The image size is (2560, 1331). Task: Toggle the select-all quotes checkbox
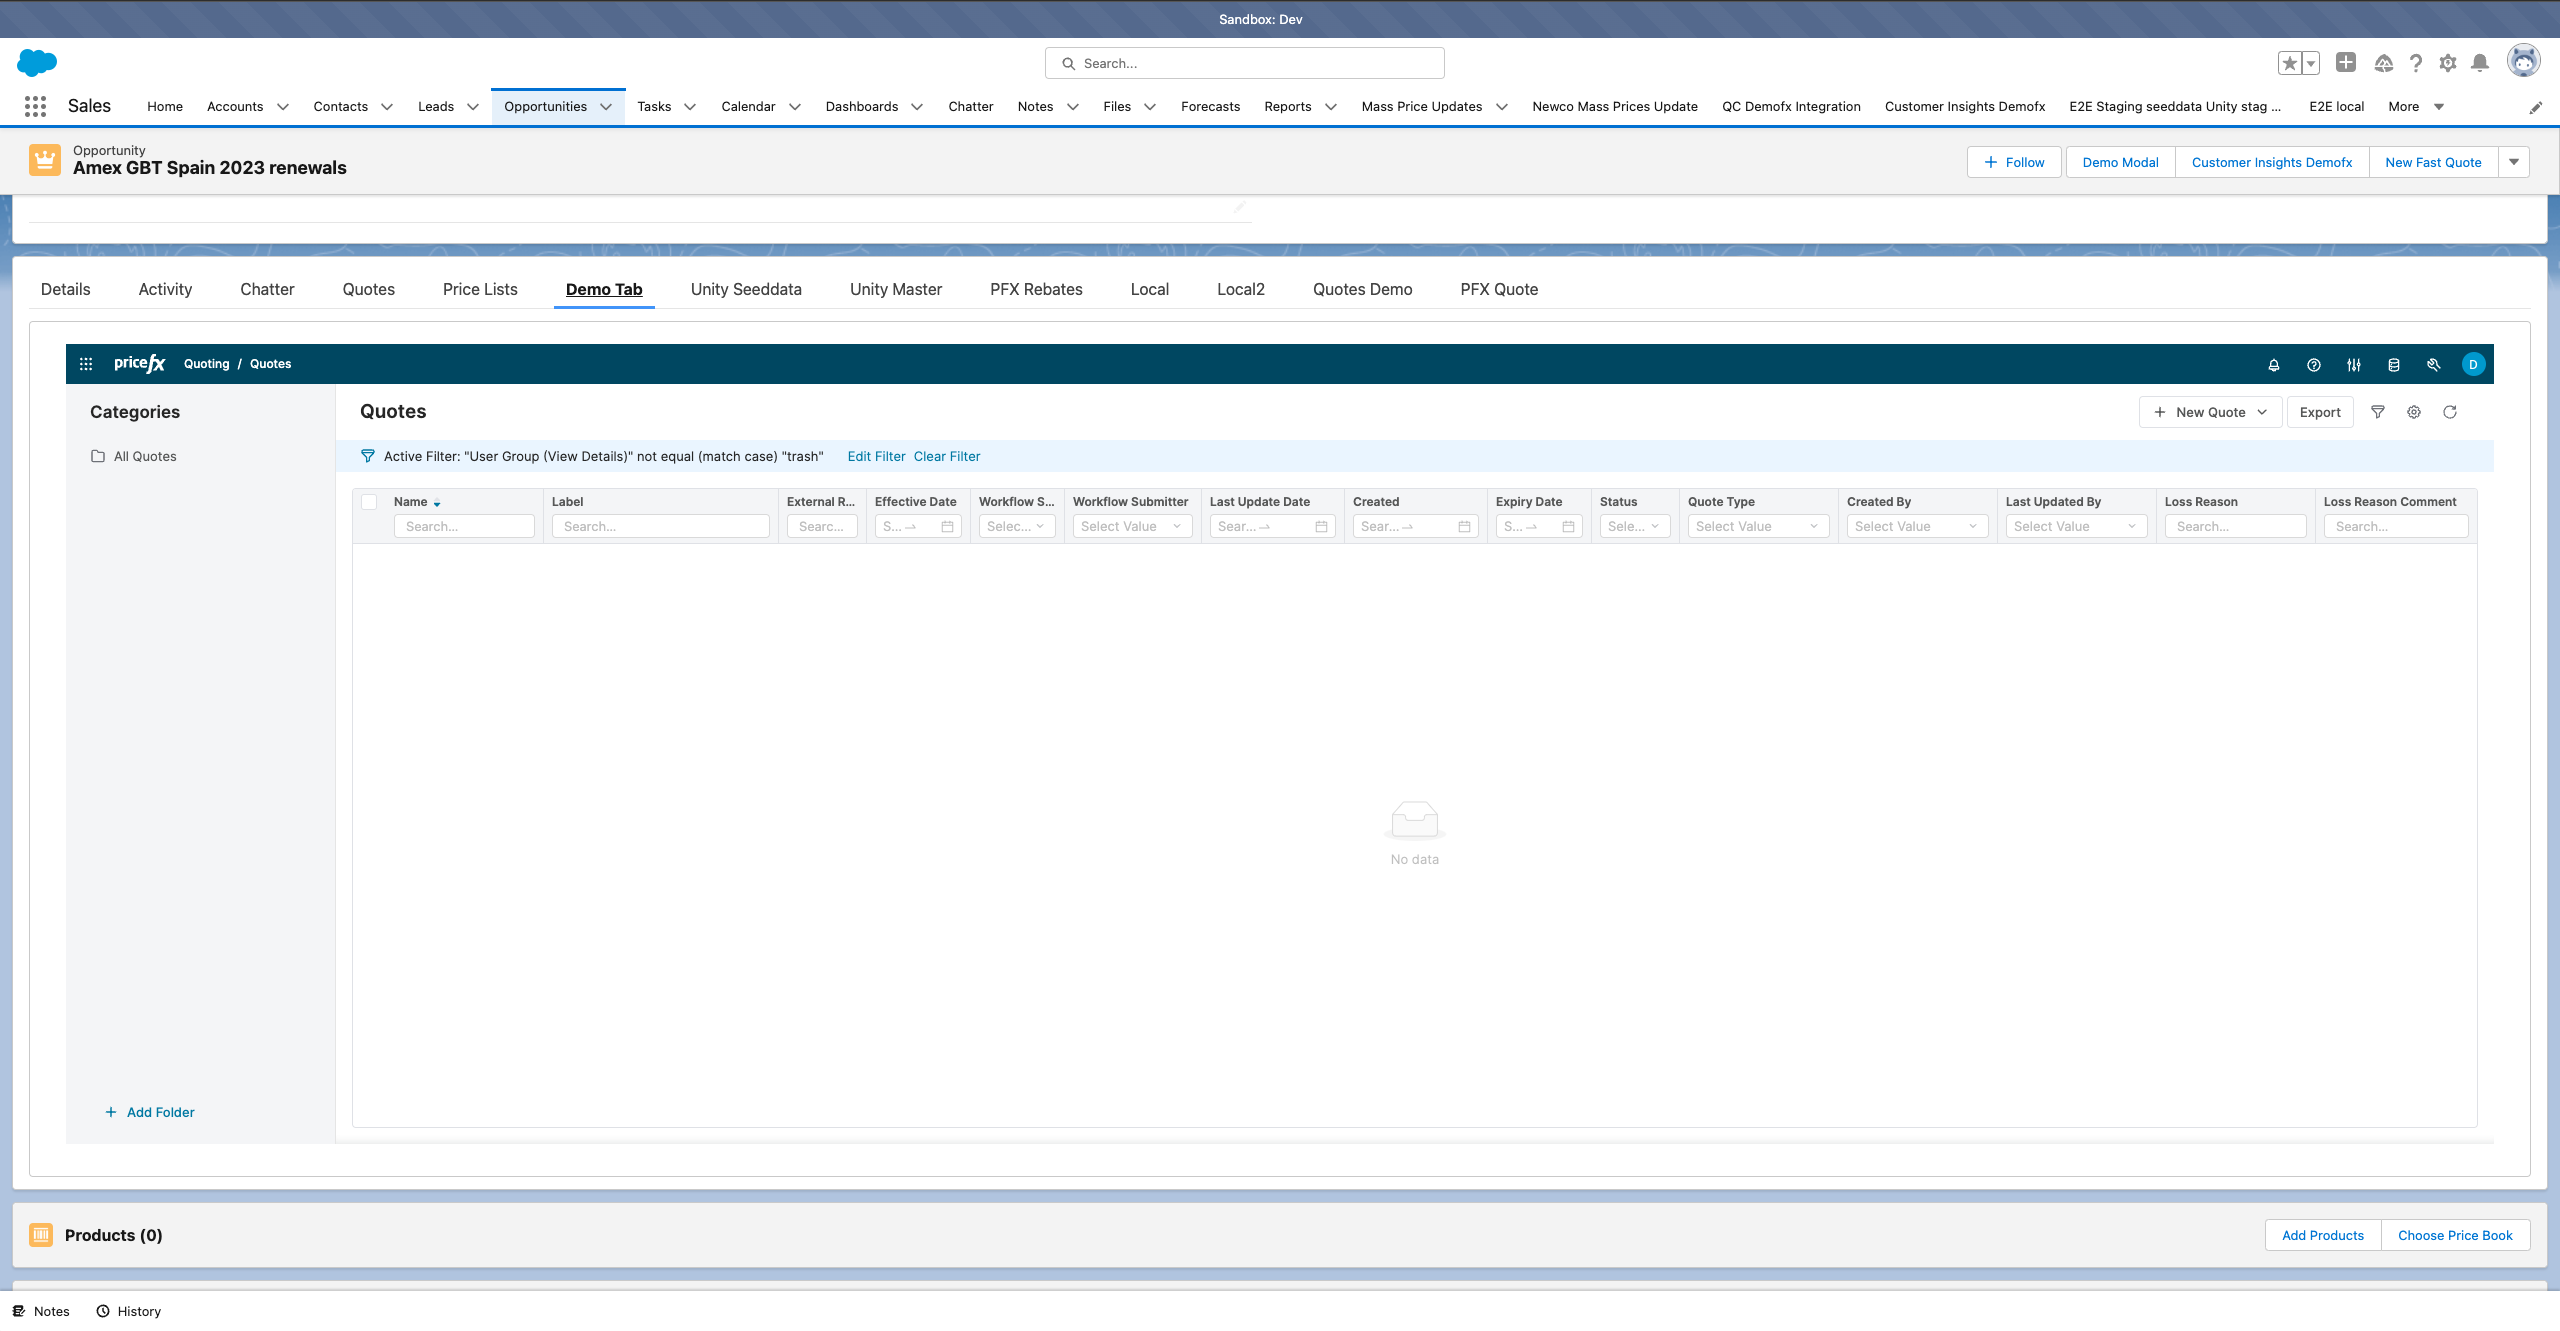click(x=369, y=502)
